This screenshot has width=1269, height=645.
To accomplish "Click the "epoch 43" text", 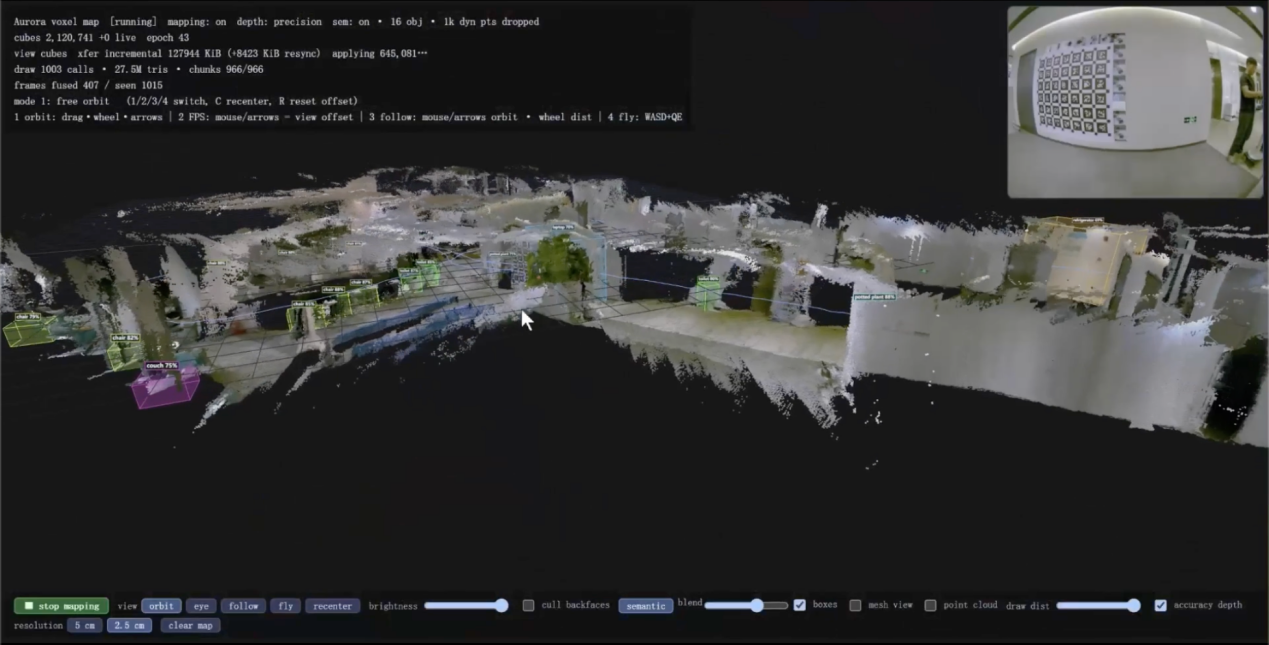I will point(168,38).
